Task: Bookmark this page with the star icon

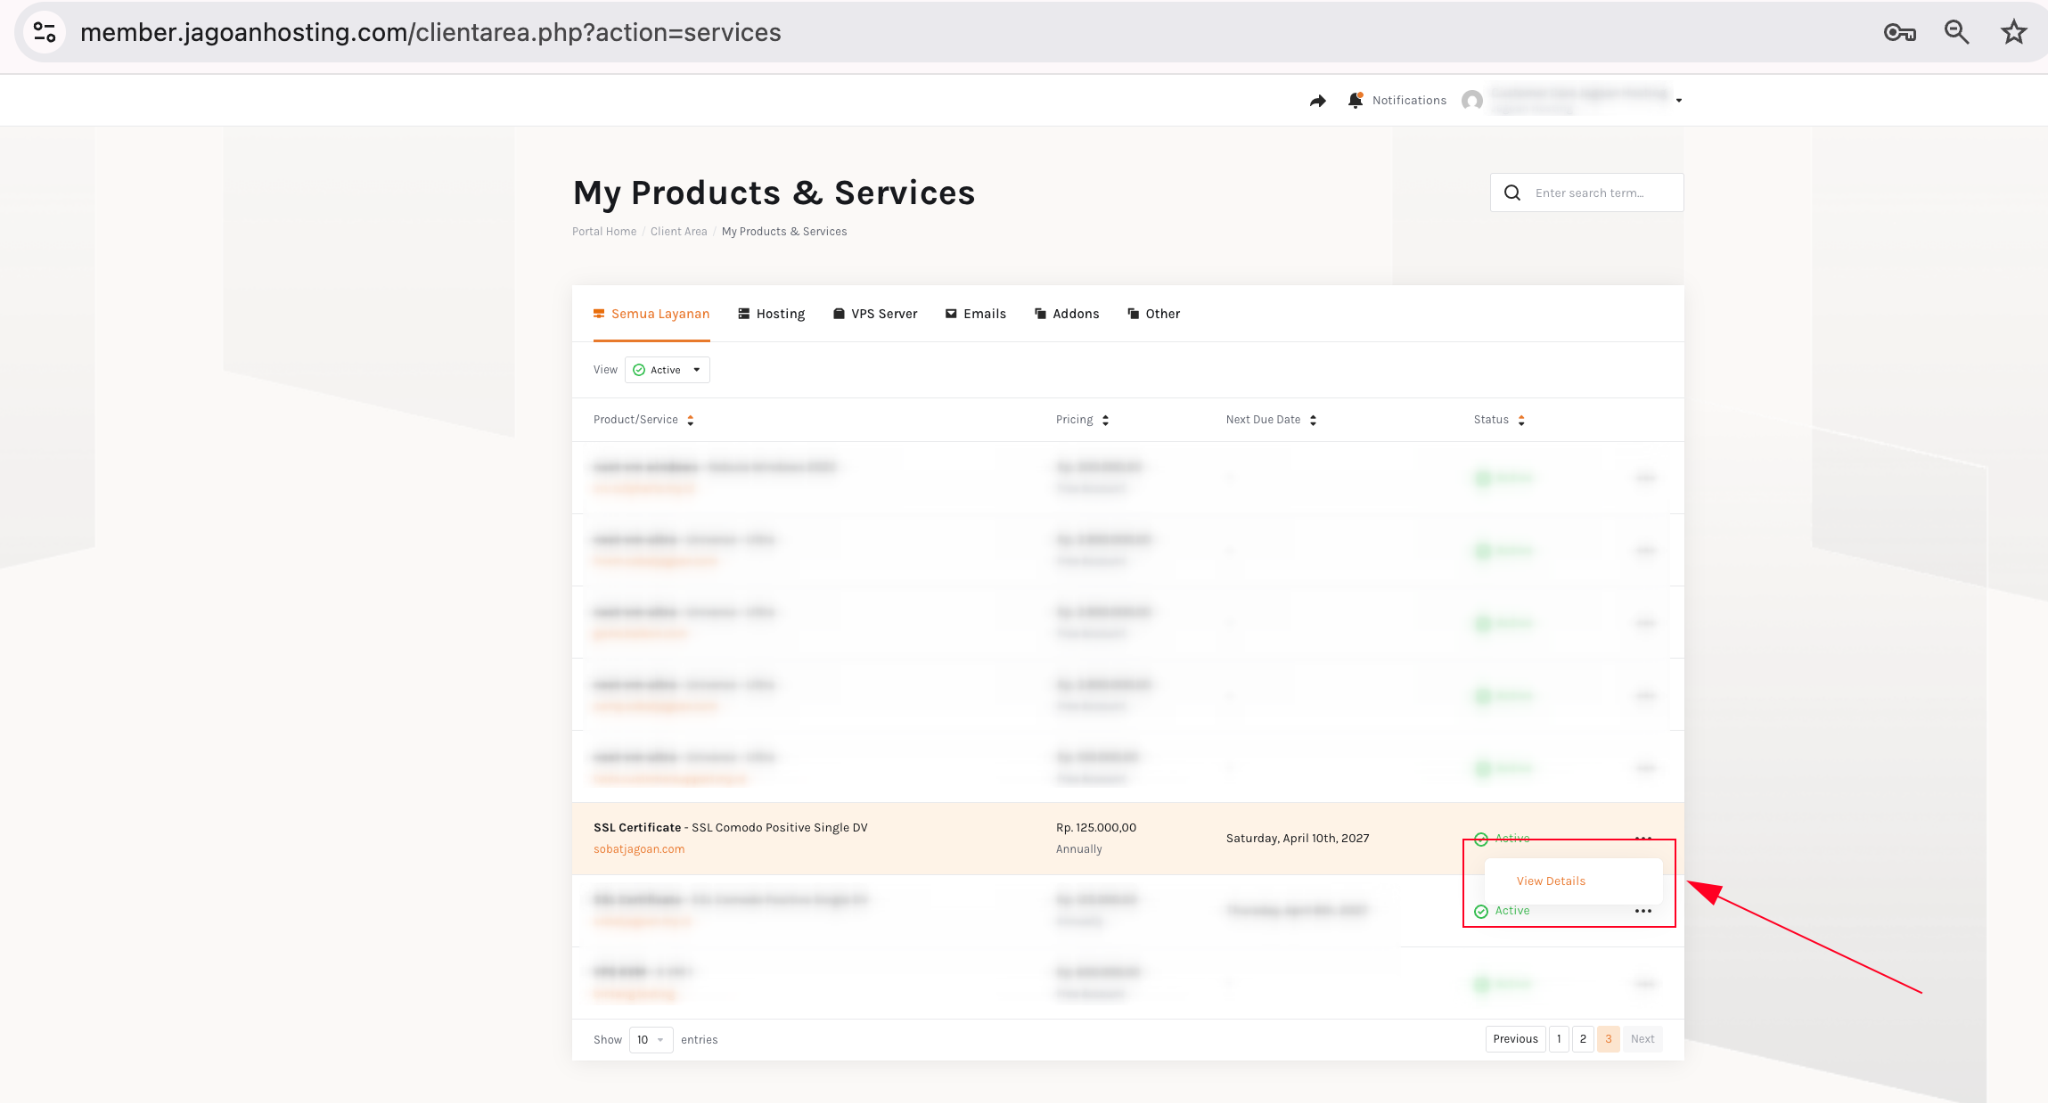Action: pos(2013,32)
